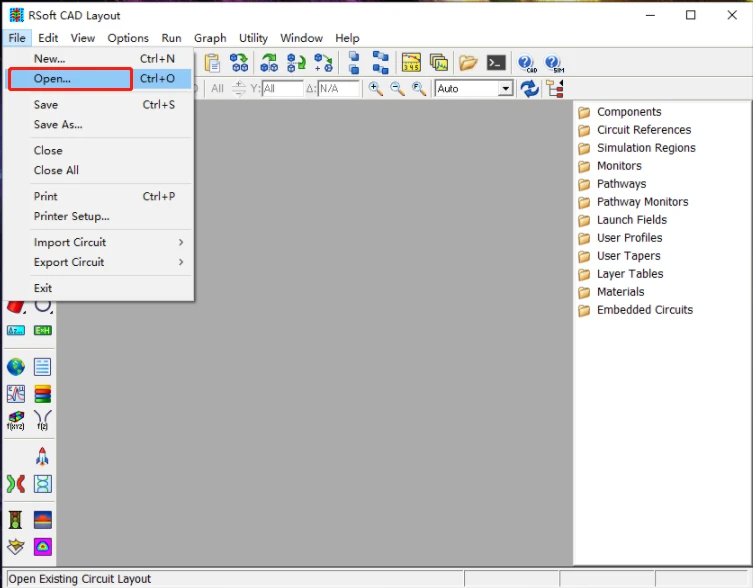This screenshot has height=588, width=753.
Task: Select the Materials folder in tree
Action: click(620, 292)
